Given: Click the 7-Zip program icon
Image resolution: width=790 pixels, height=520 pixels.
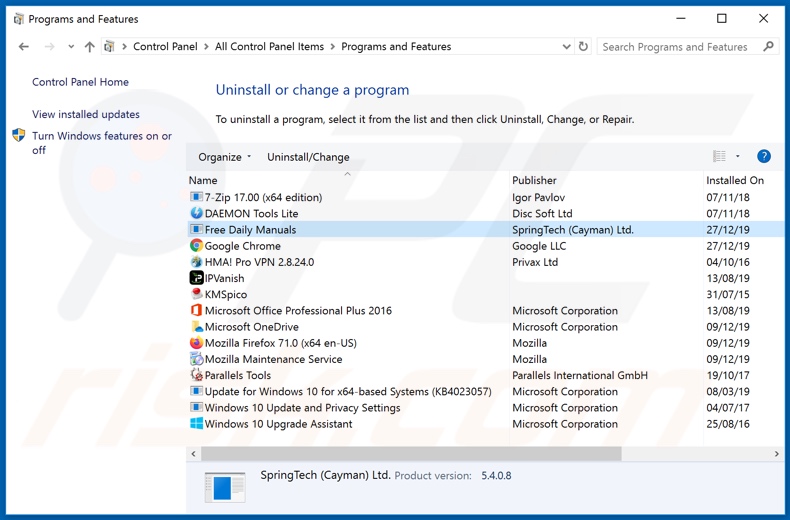Looking at the screenshot, I should tap(196, 197).
